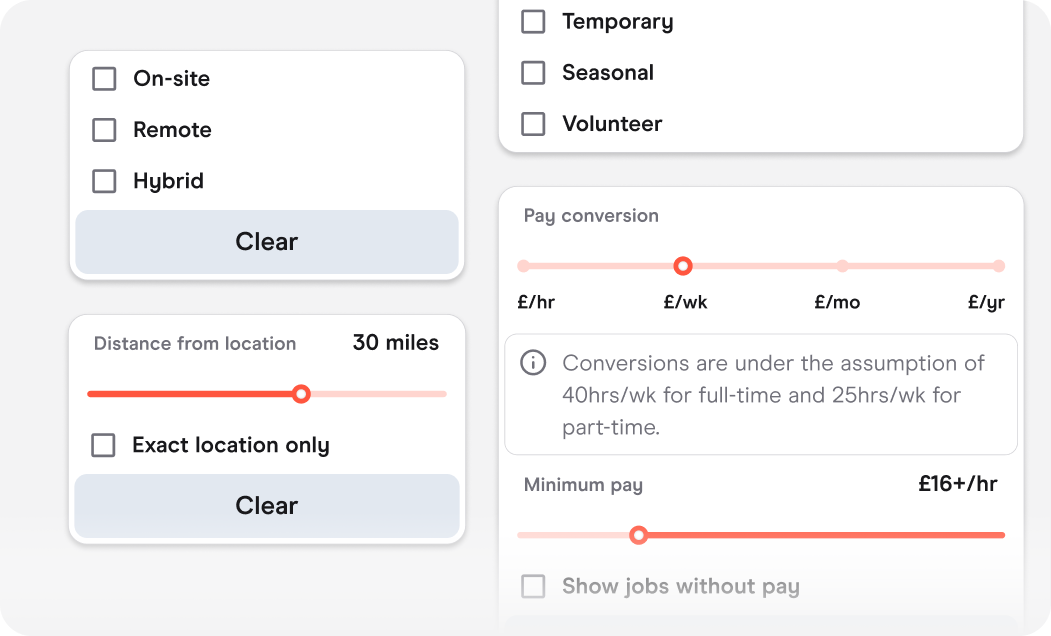Switch pay conversion to £/yr stop
Image resolution: width=1051 pixels, height=636 pixels.
click(x=998, y=266)
